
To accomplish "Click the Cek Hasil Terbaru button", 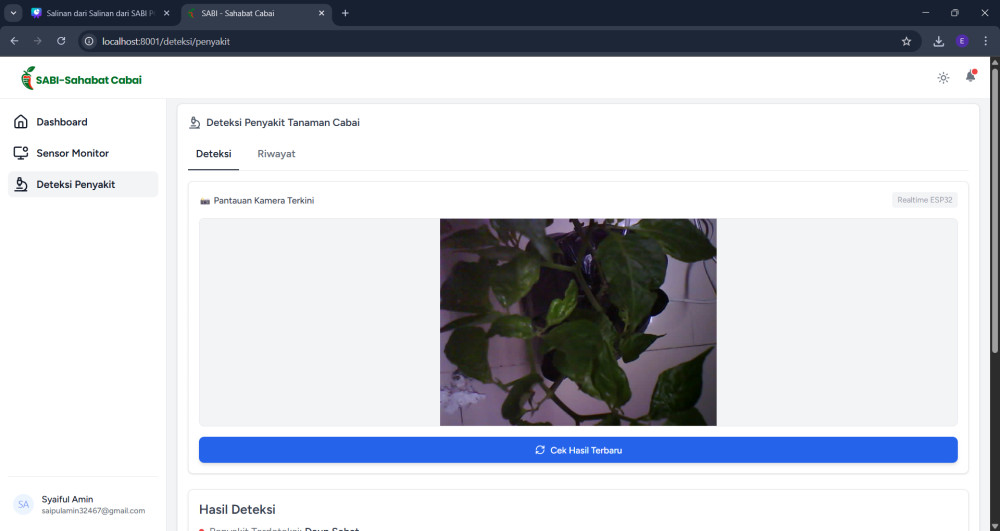I will point(578,450).
